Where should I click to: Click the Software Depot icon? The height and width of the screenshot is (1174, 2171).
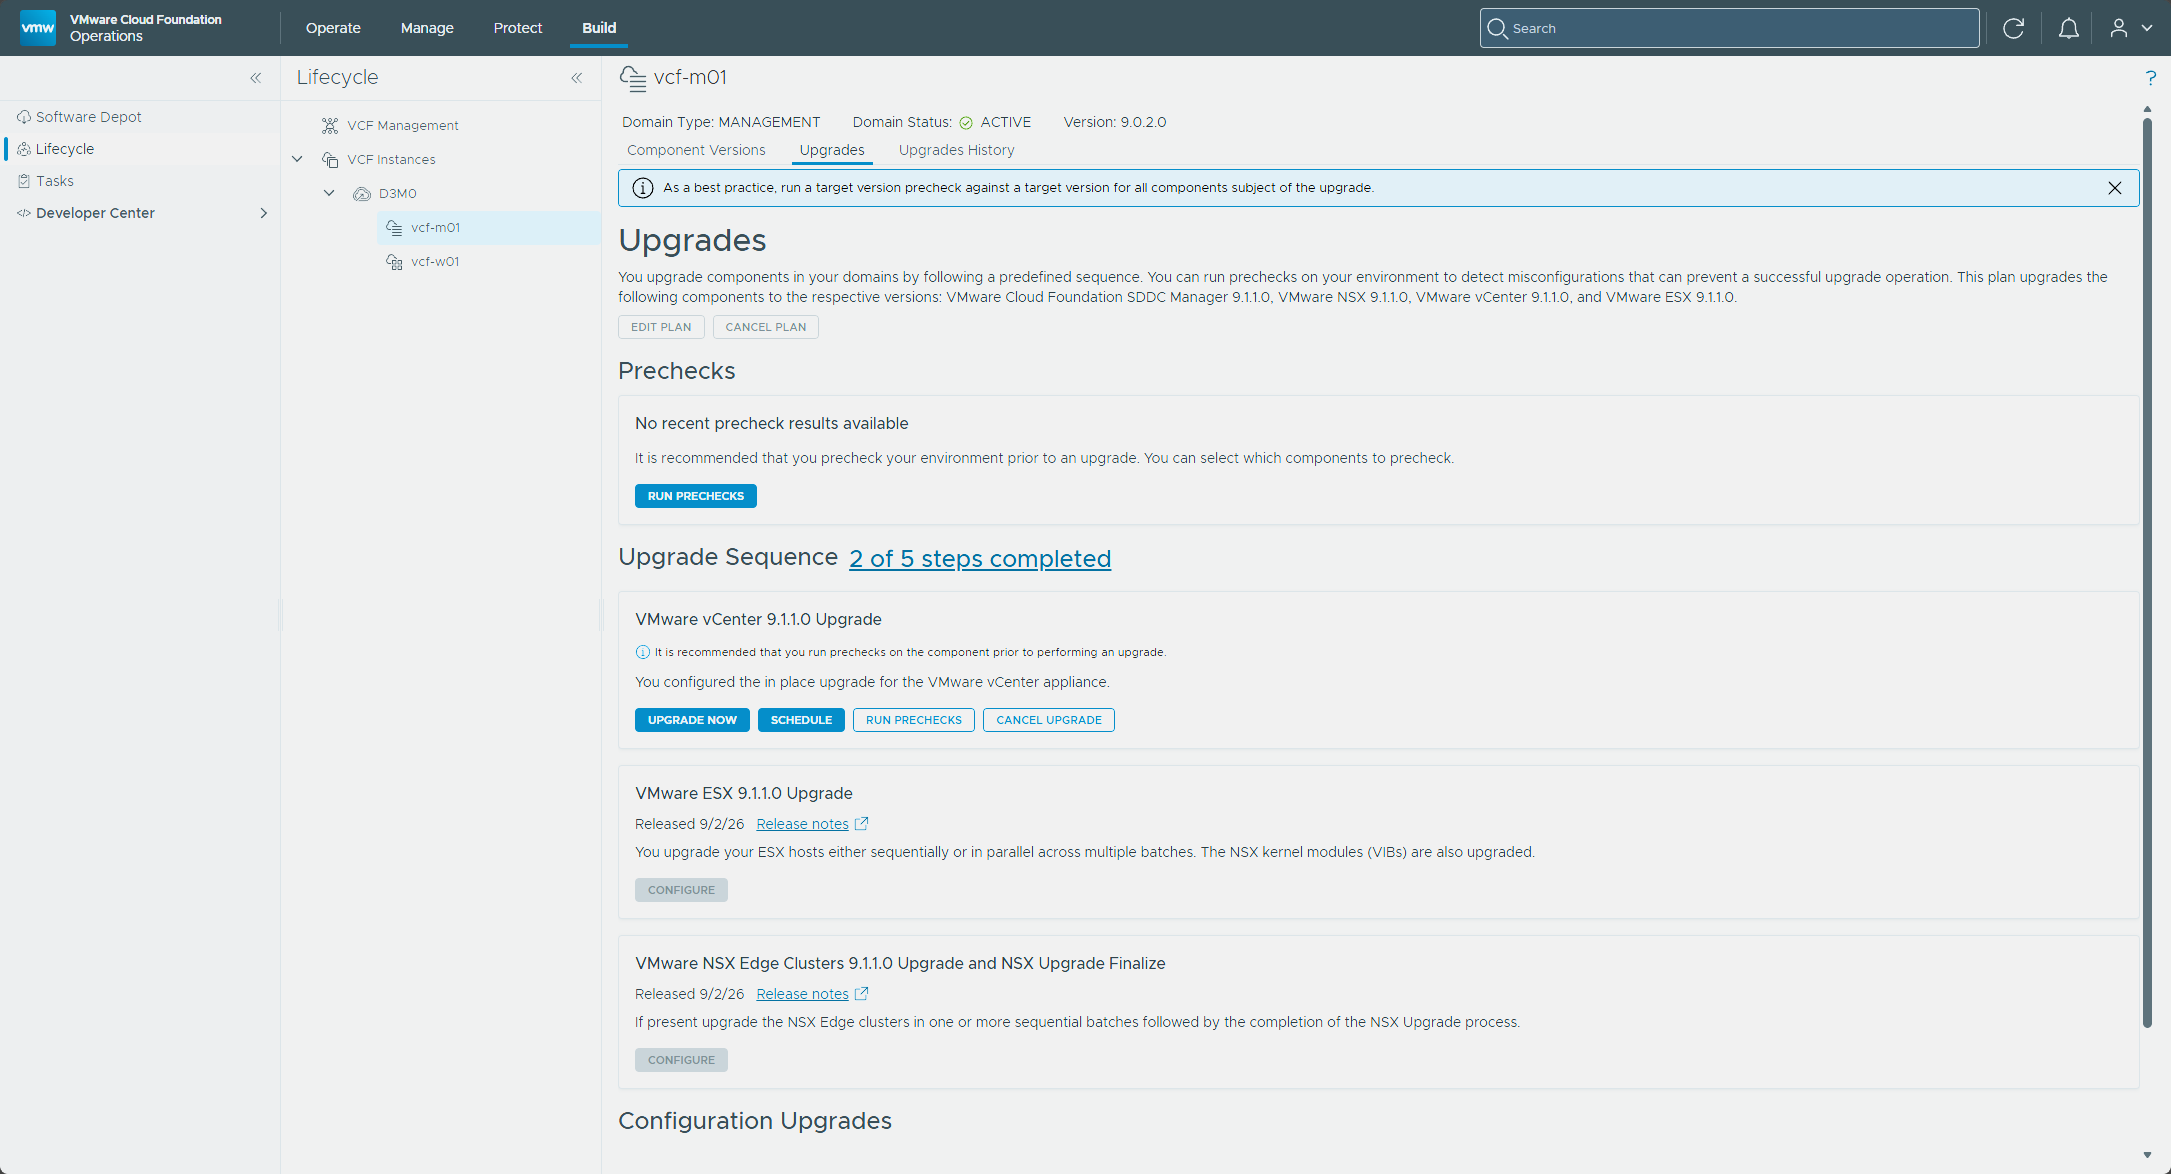coord(24,117)
